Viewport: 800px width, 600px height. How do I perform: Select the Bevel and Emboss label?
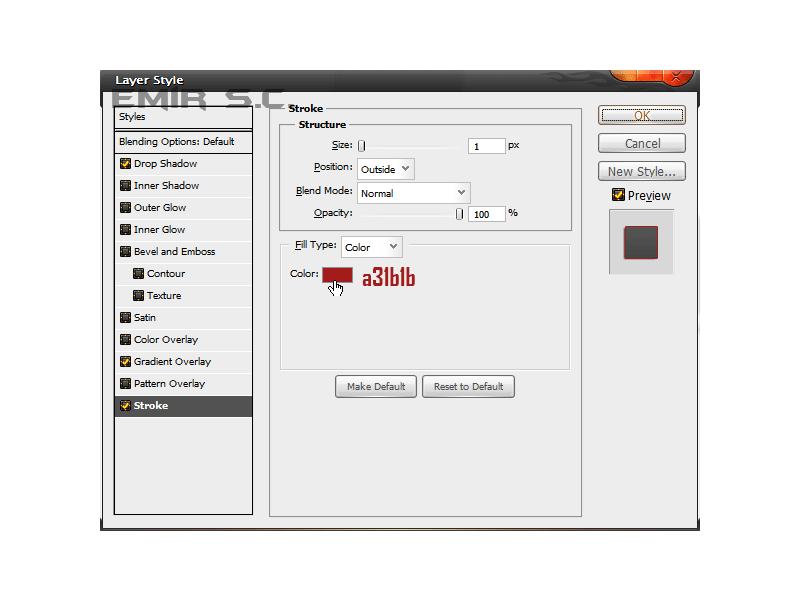174,252
